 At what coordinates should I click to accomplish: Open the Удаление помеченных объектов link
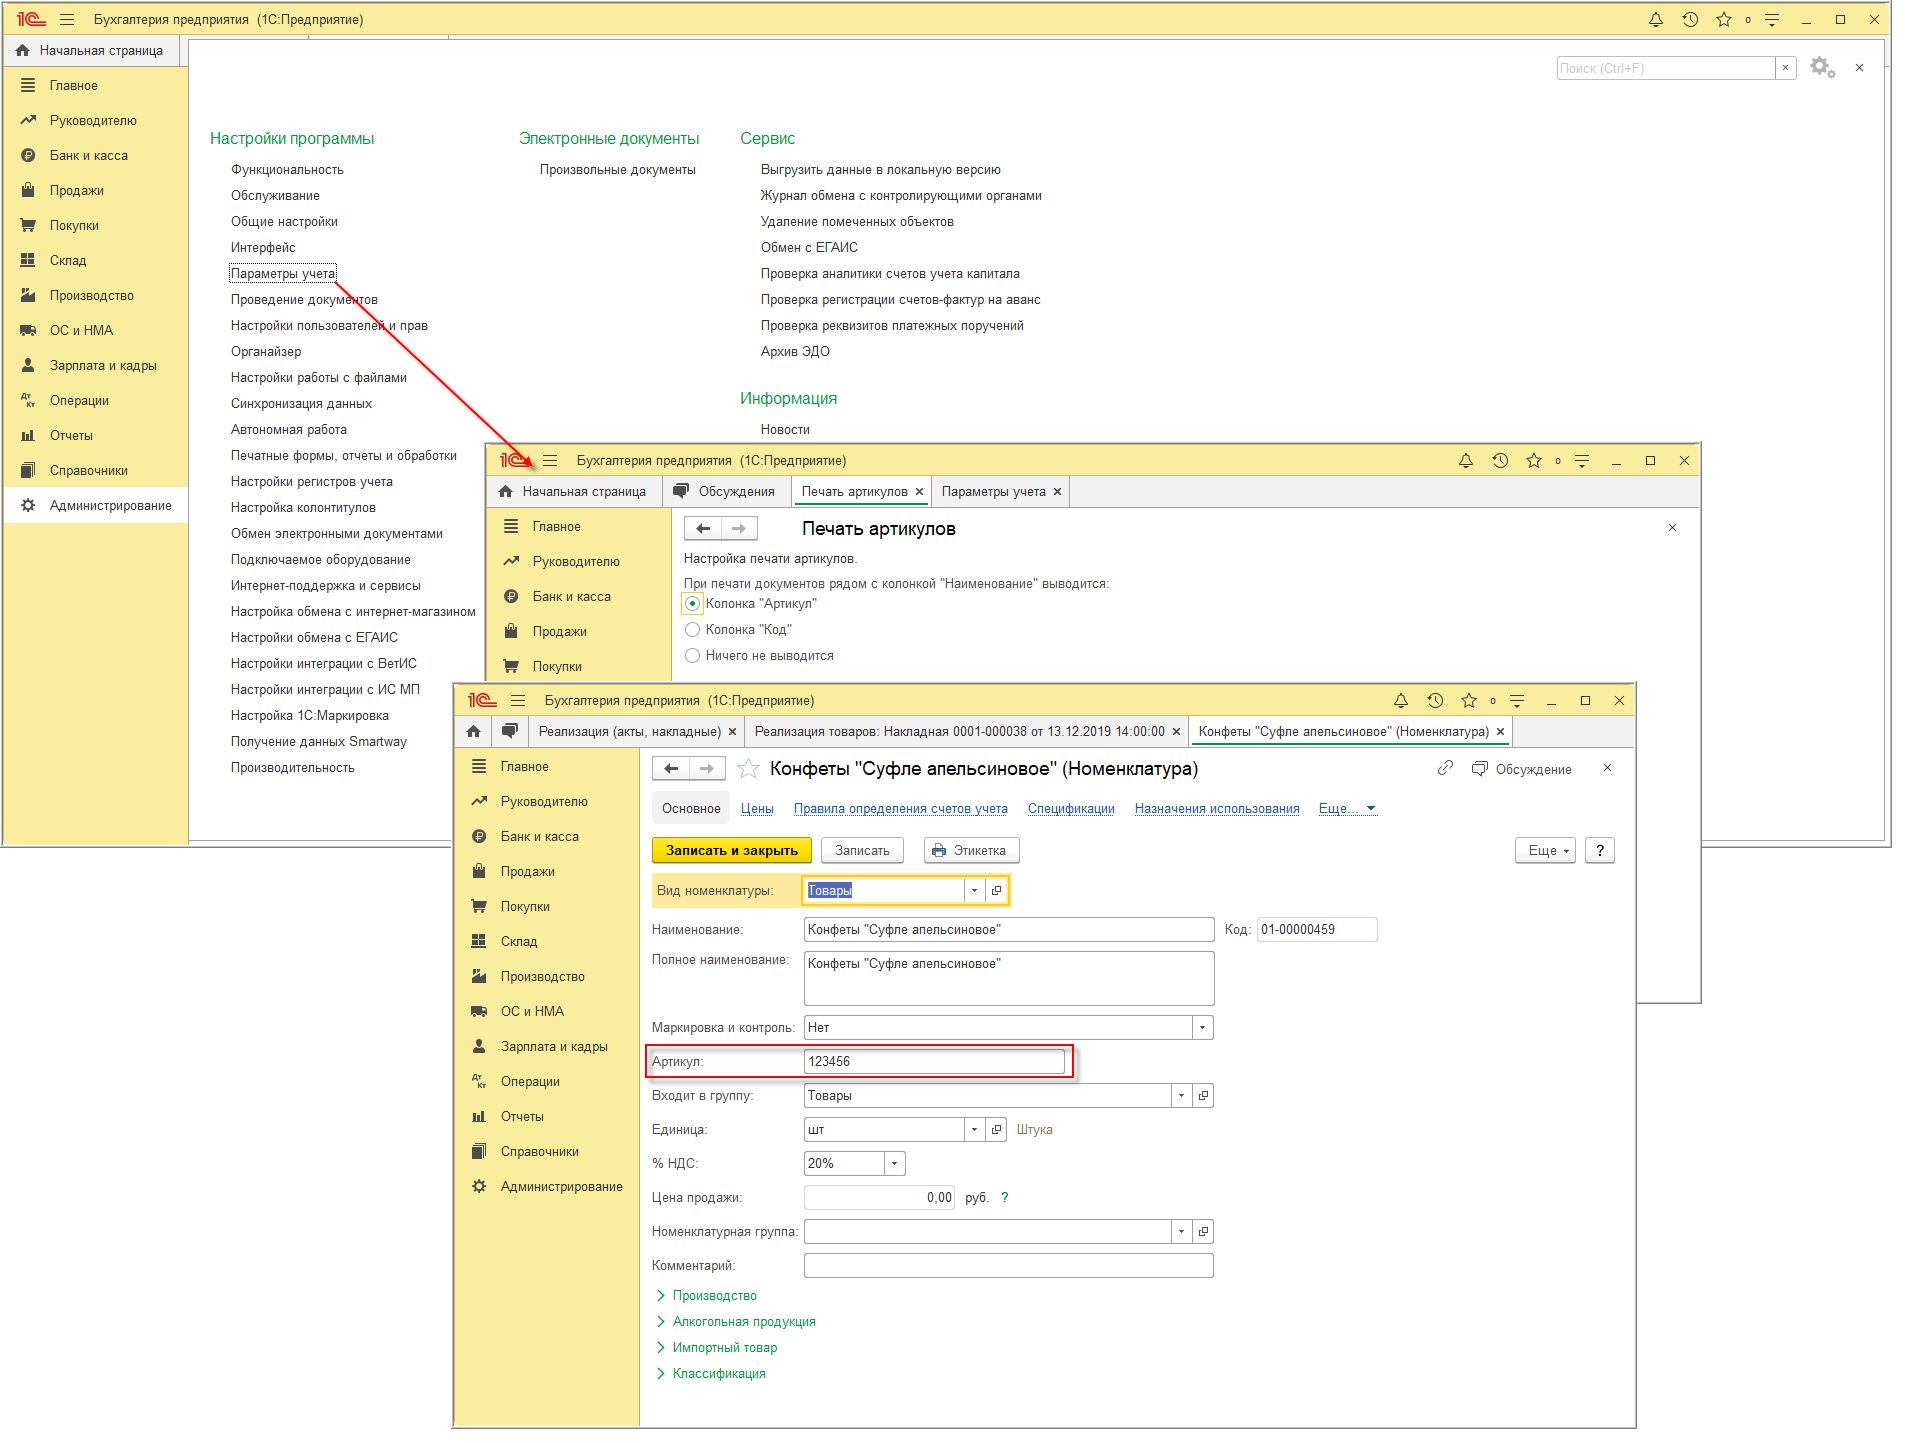[x=857, y=222]
